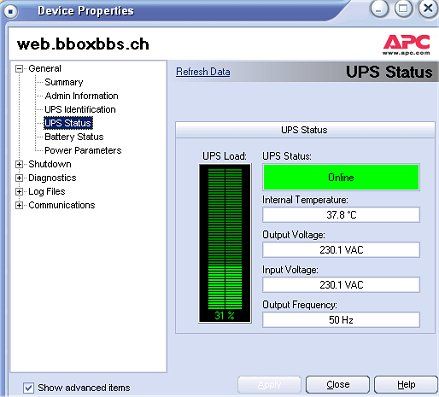Untick Show advanced items checkbox
The height and width of the screenshot is (397, 439).
28,388
